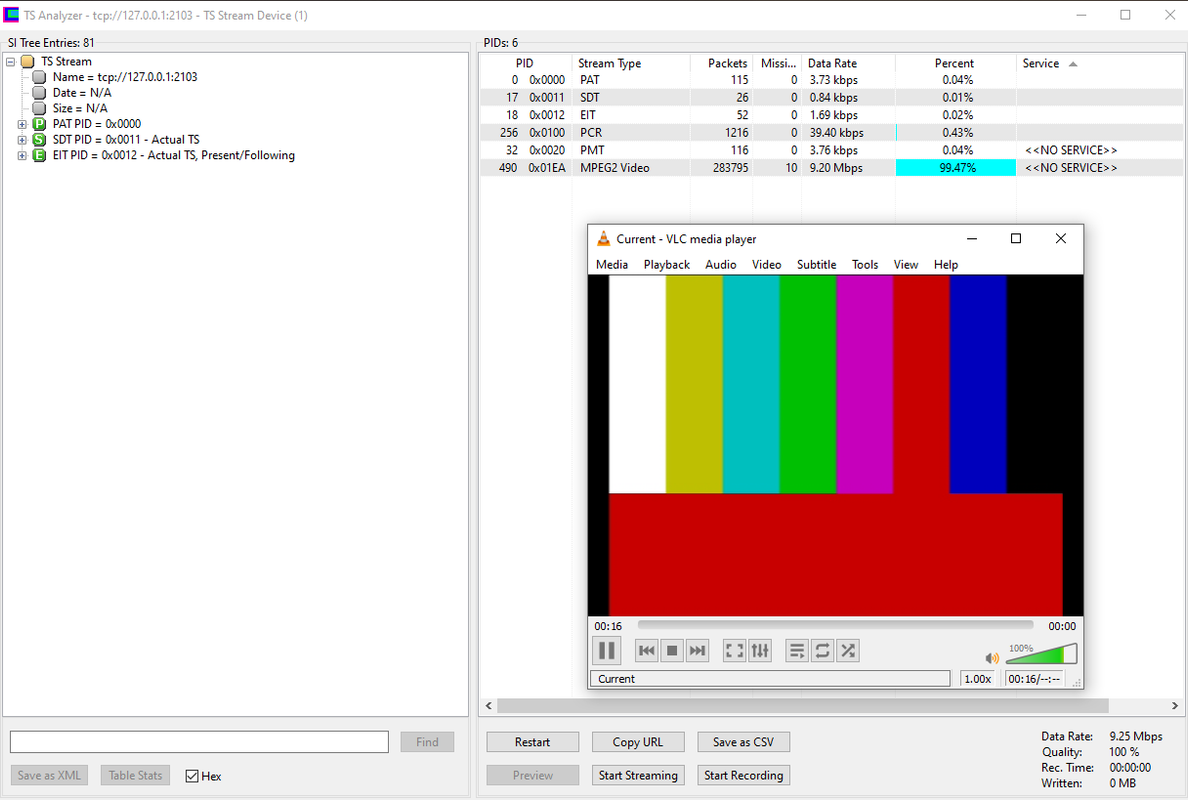Click VLC playback speed 1.00x

[977, 679]
